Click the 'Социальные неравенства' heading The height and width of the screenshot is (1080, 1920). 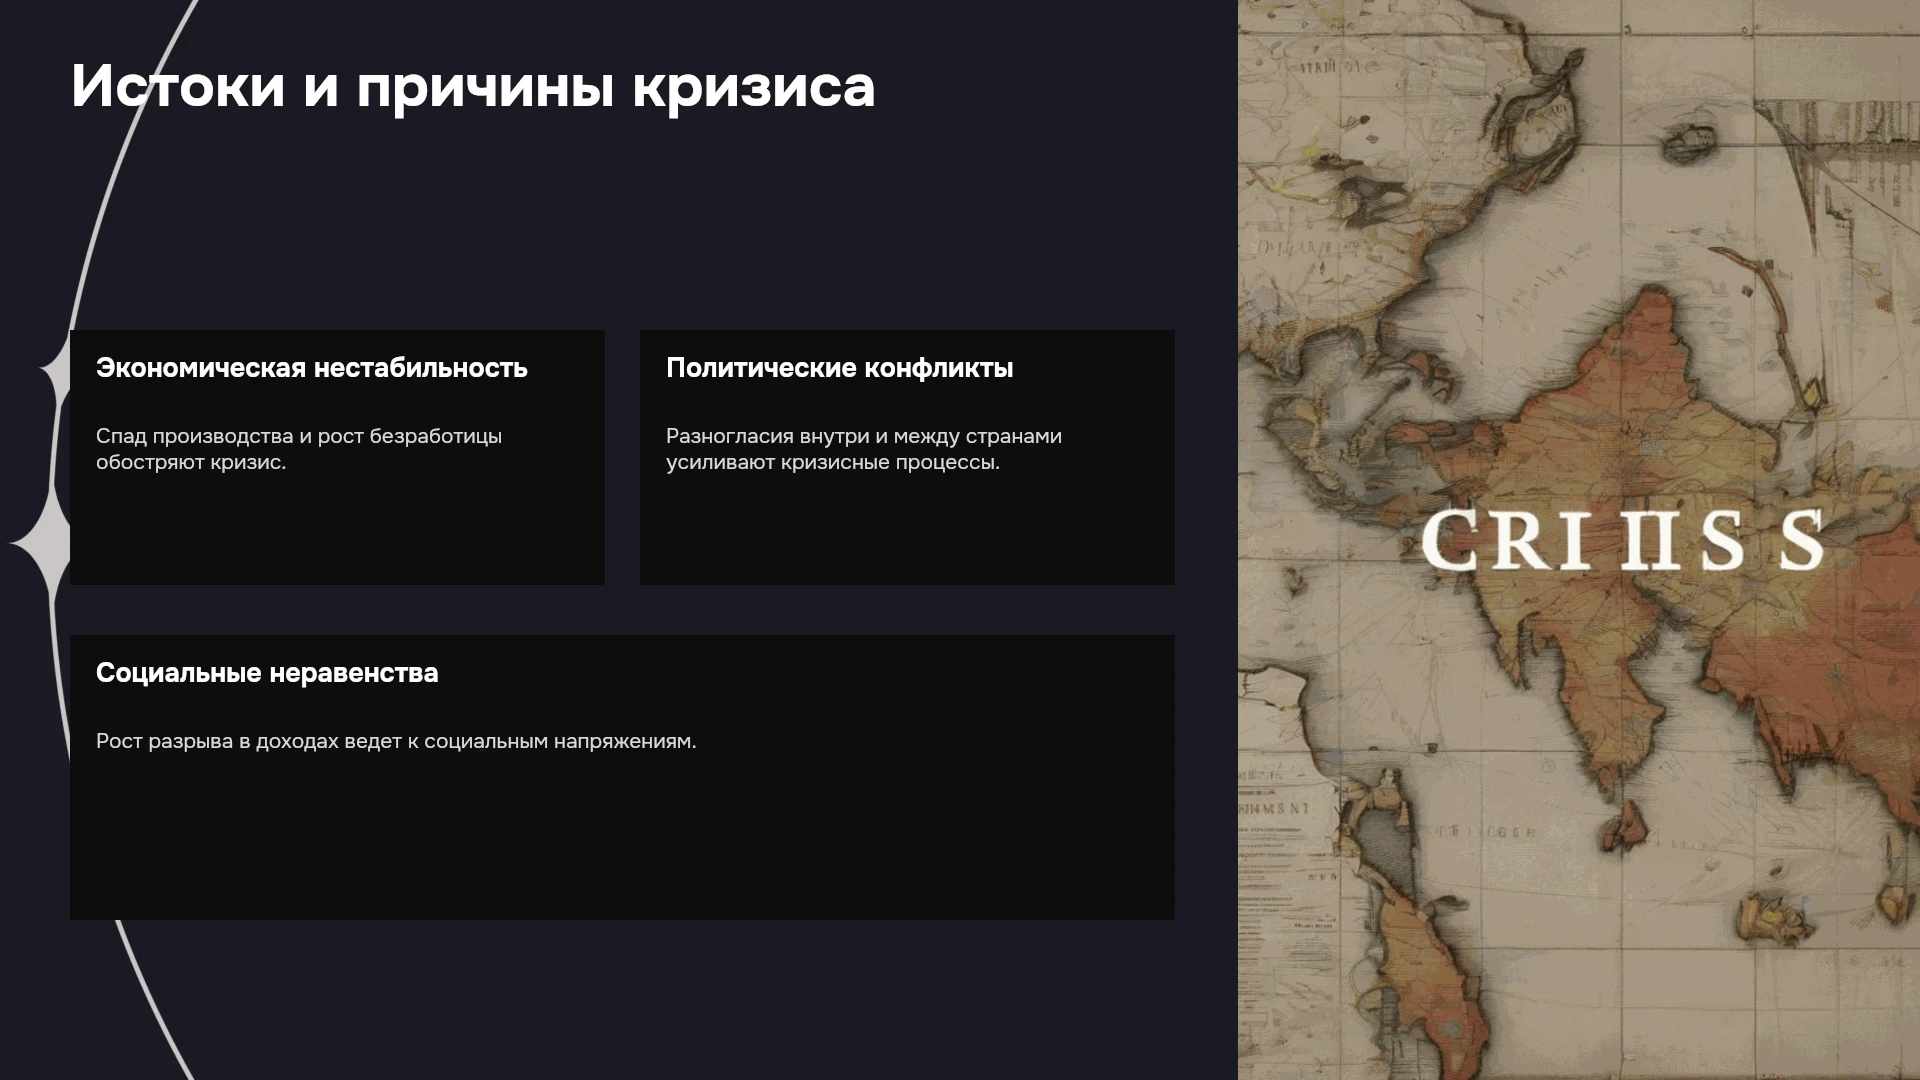point(267,673)
